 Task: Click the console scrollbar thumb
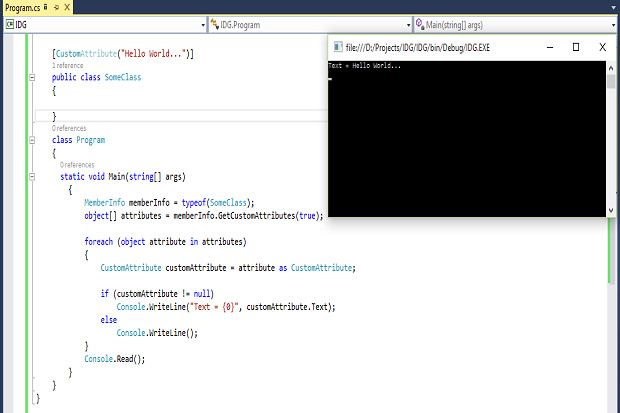611,81
